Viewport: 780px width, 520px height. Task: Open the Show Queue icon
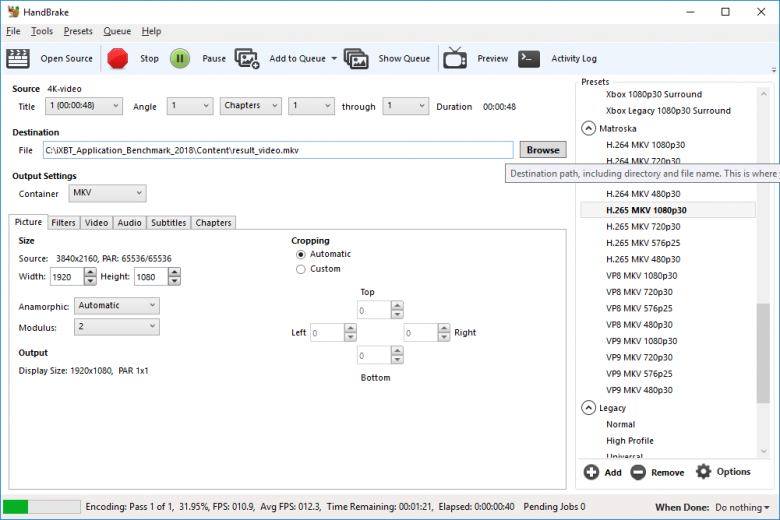356,59
